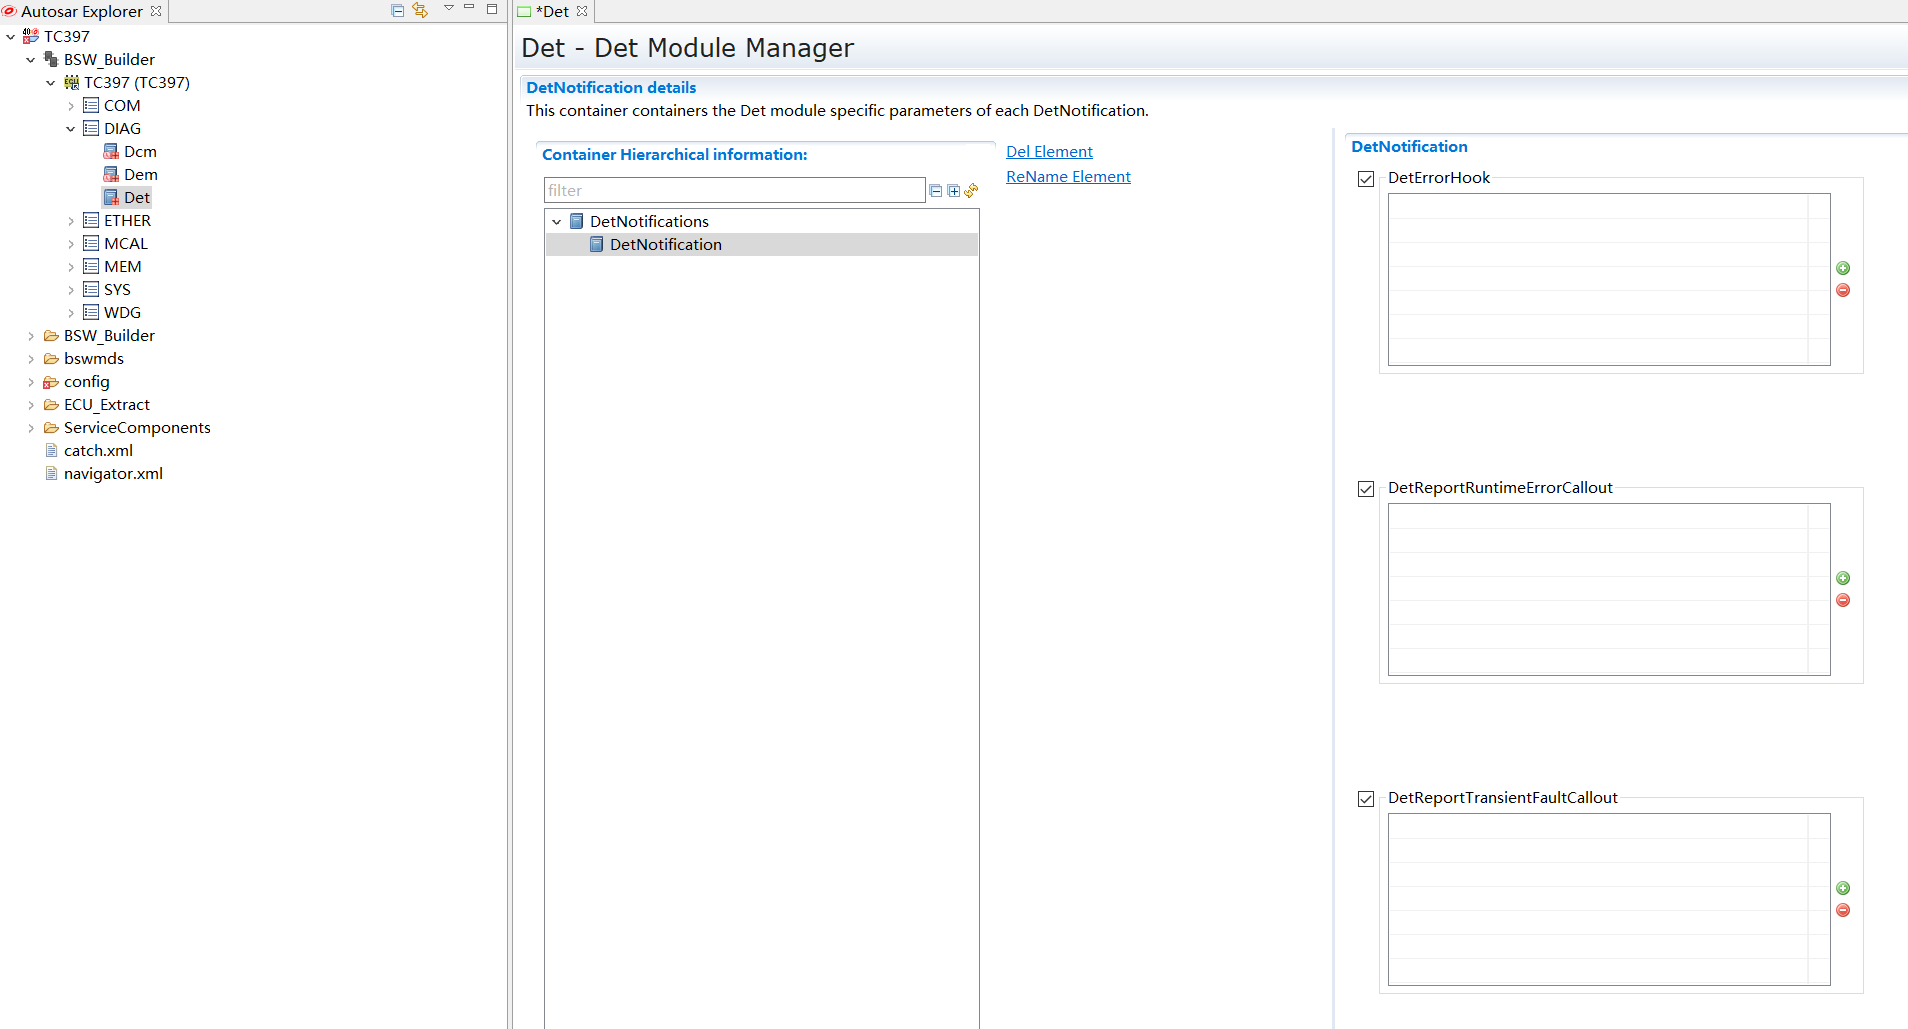Switch to the *Det editor tab

[555, 11]
